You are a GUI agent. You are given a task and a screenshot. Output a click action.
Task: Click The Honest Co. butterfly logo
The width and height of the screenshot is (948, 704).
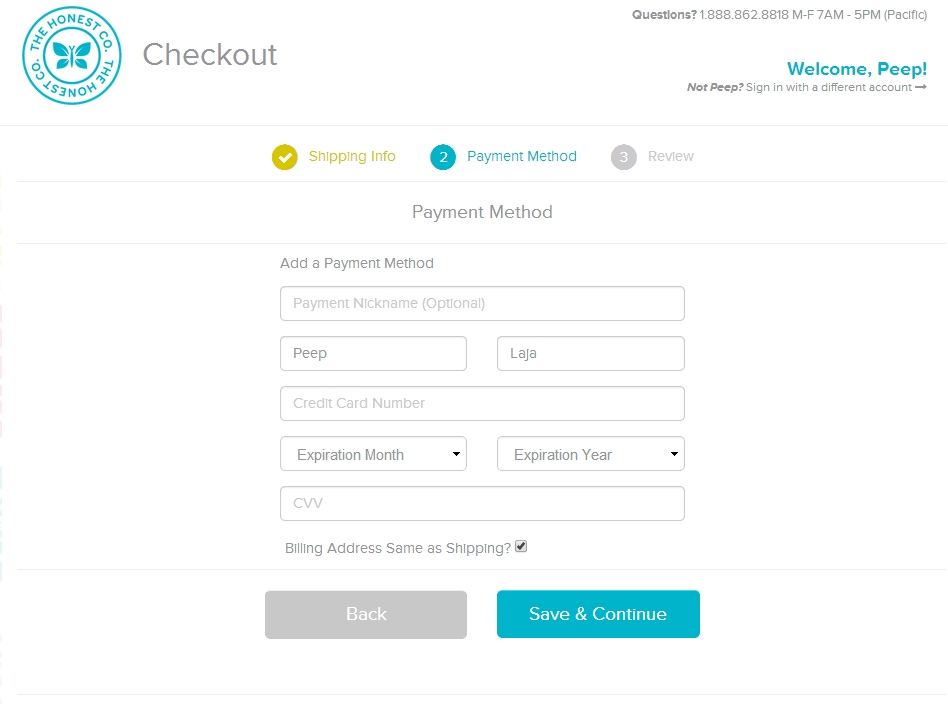pos(72,56)
